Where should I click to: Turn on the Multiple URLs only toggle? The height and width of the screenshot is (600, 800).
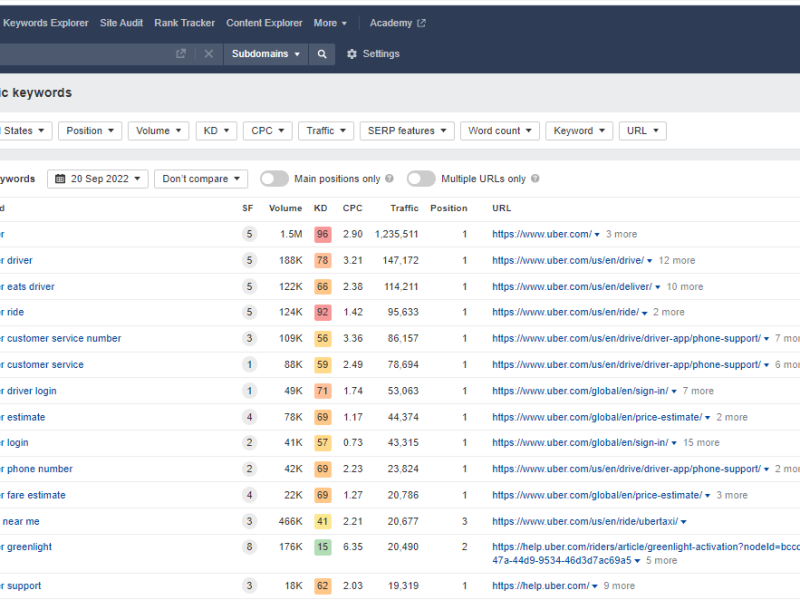click(x=421, y=179)
